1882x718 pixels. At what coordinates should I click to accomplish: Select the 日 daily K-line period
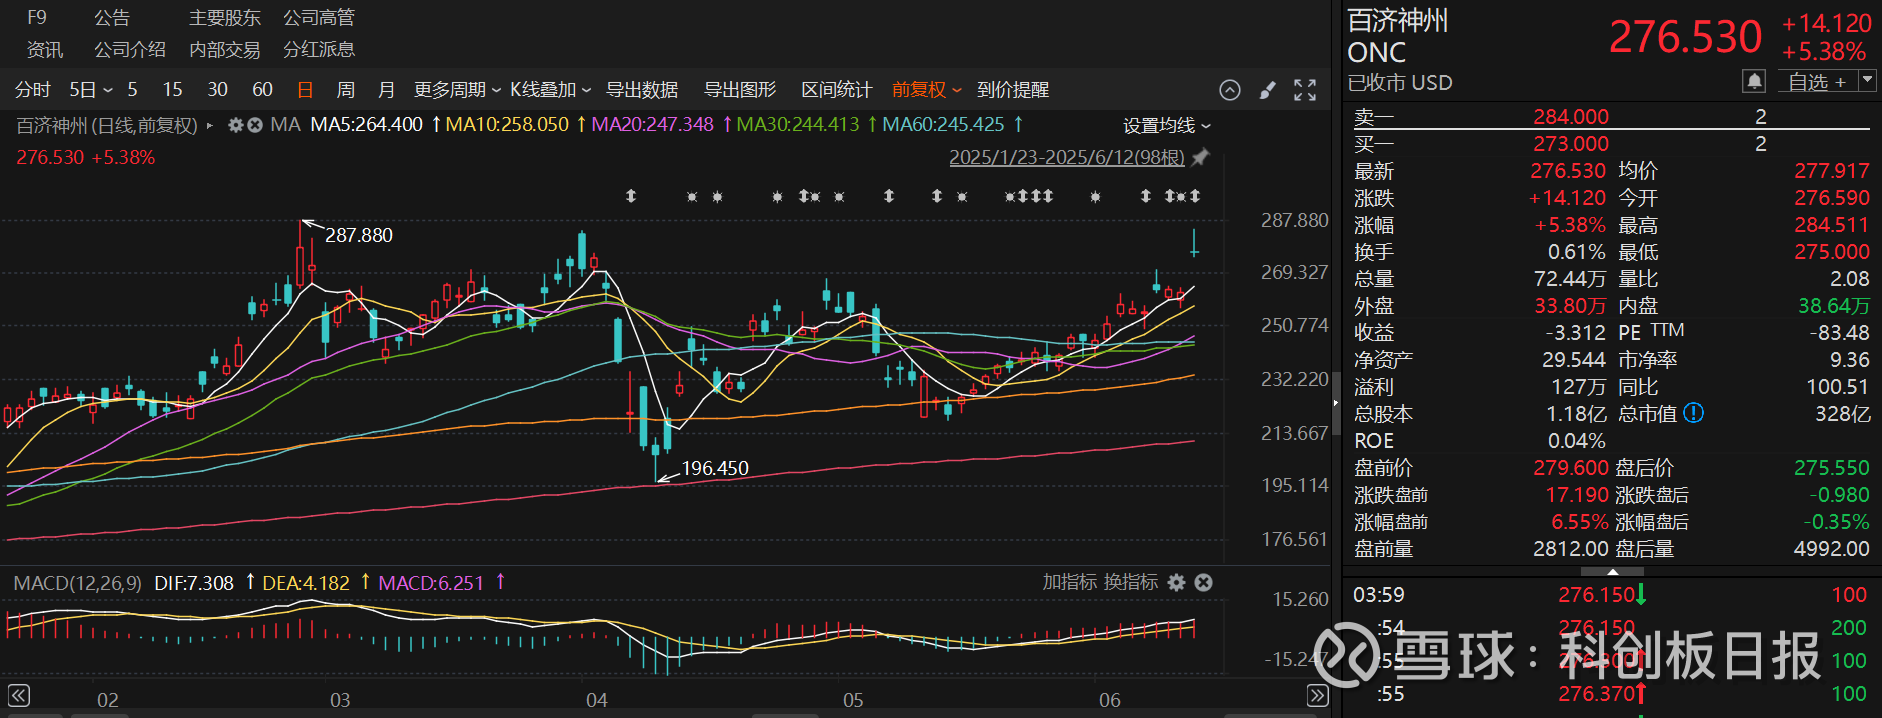pyautogui.click(x=305, y=90)
